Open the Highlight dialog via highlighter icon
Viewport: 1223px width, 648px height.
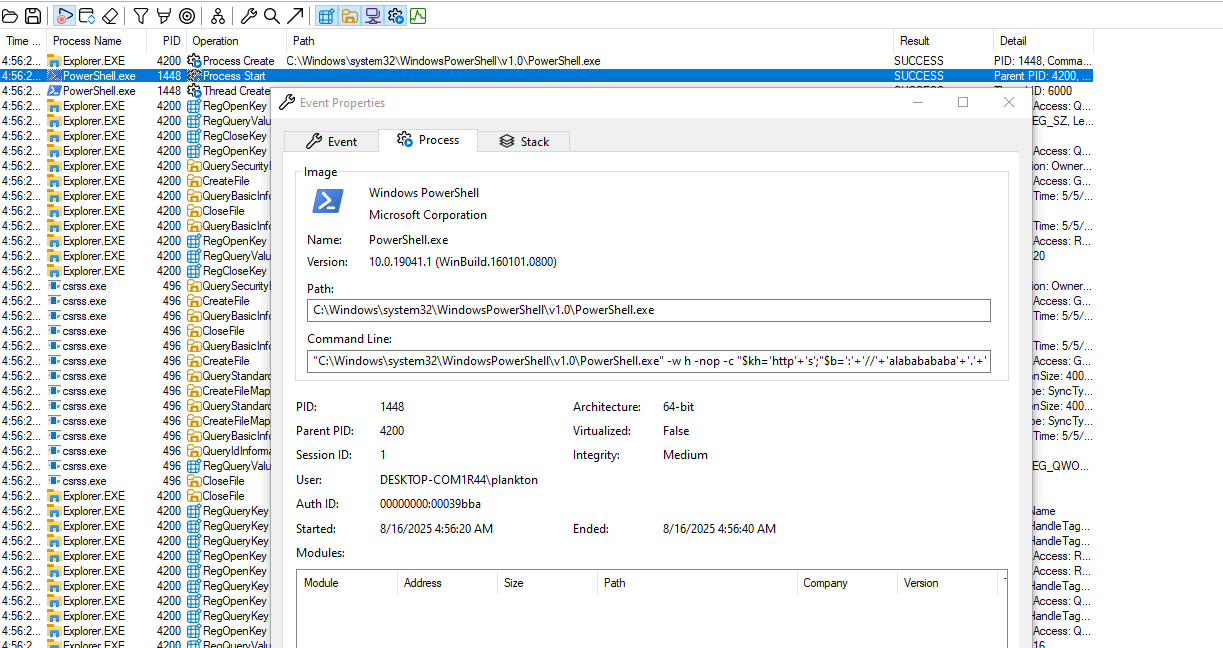163,16
